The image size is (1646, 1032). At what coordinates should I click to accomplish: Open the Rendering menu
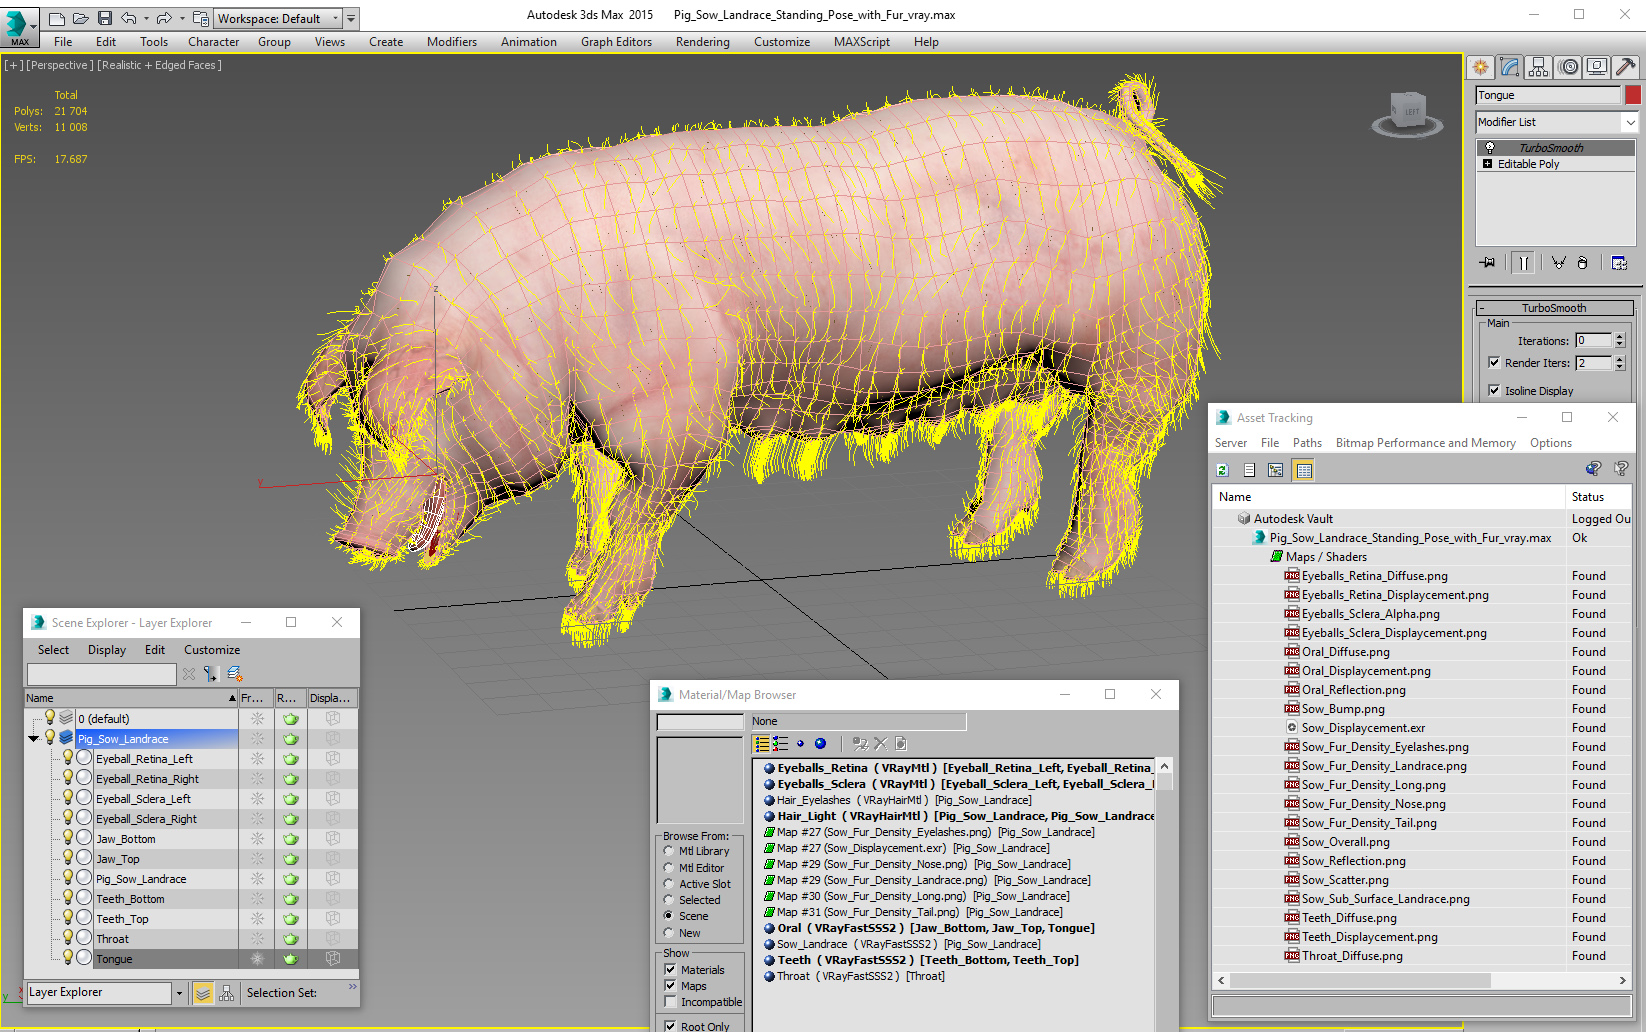tap(702, 42)
